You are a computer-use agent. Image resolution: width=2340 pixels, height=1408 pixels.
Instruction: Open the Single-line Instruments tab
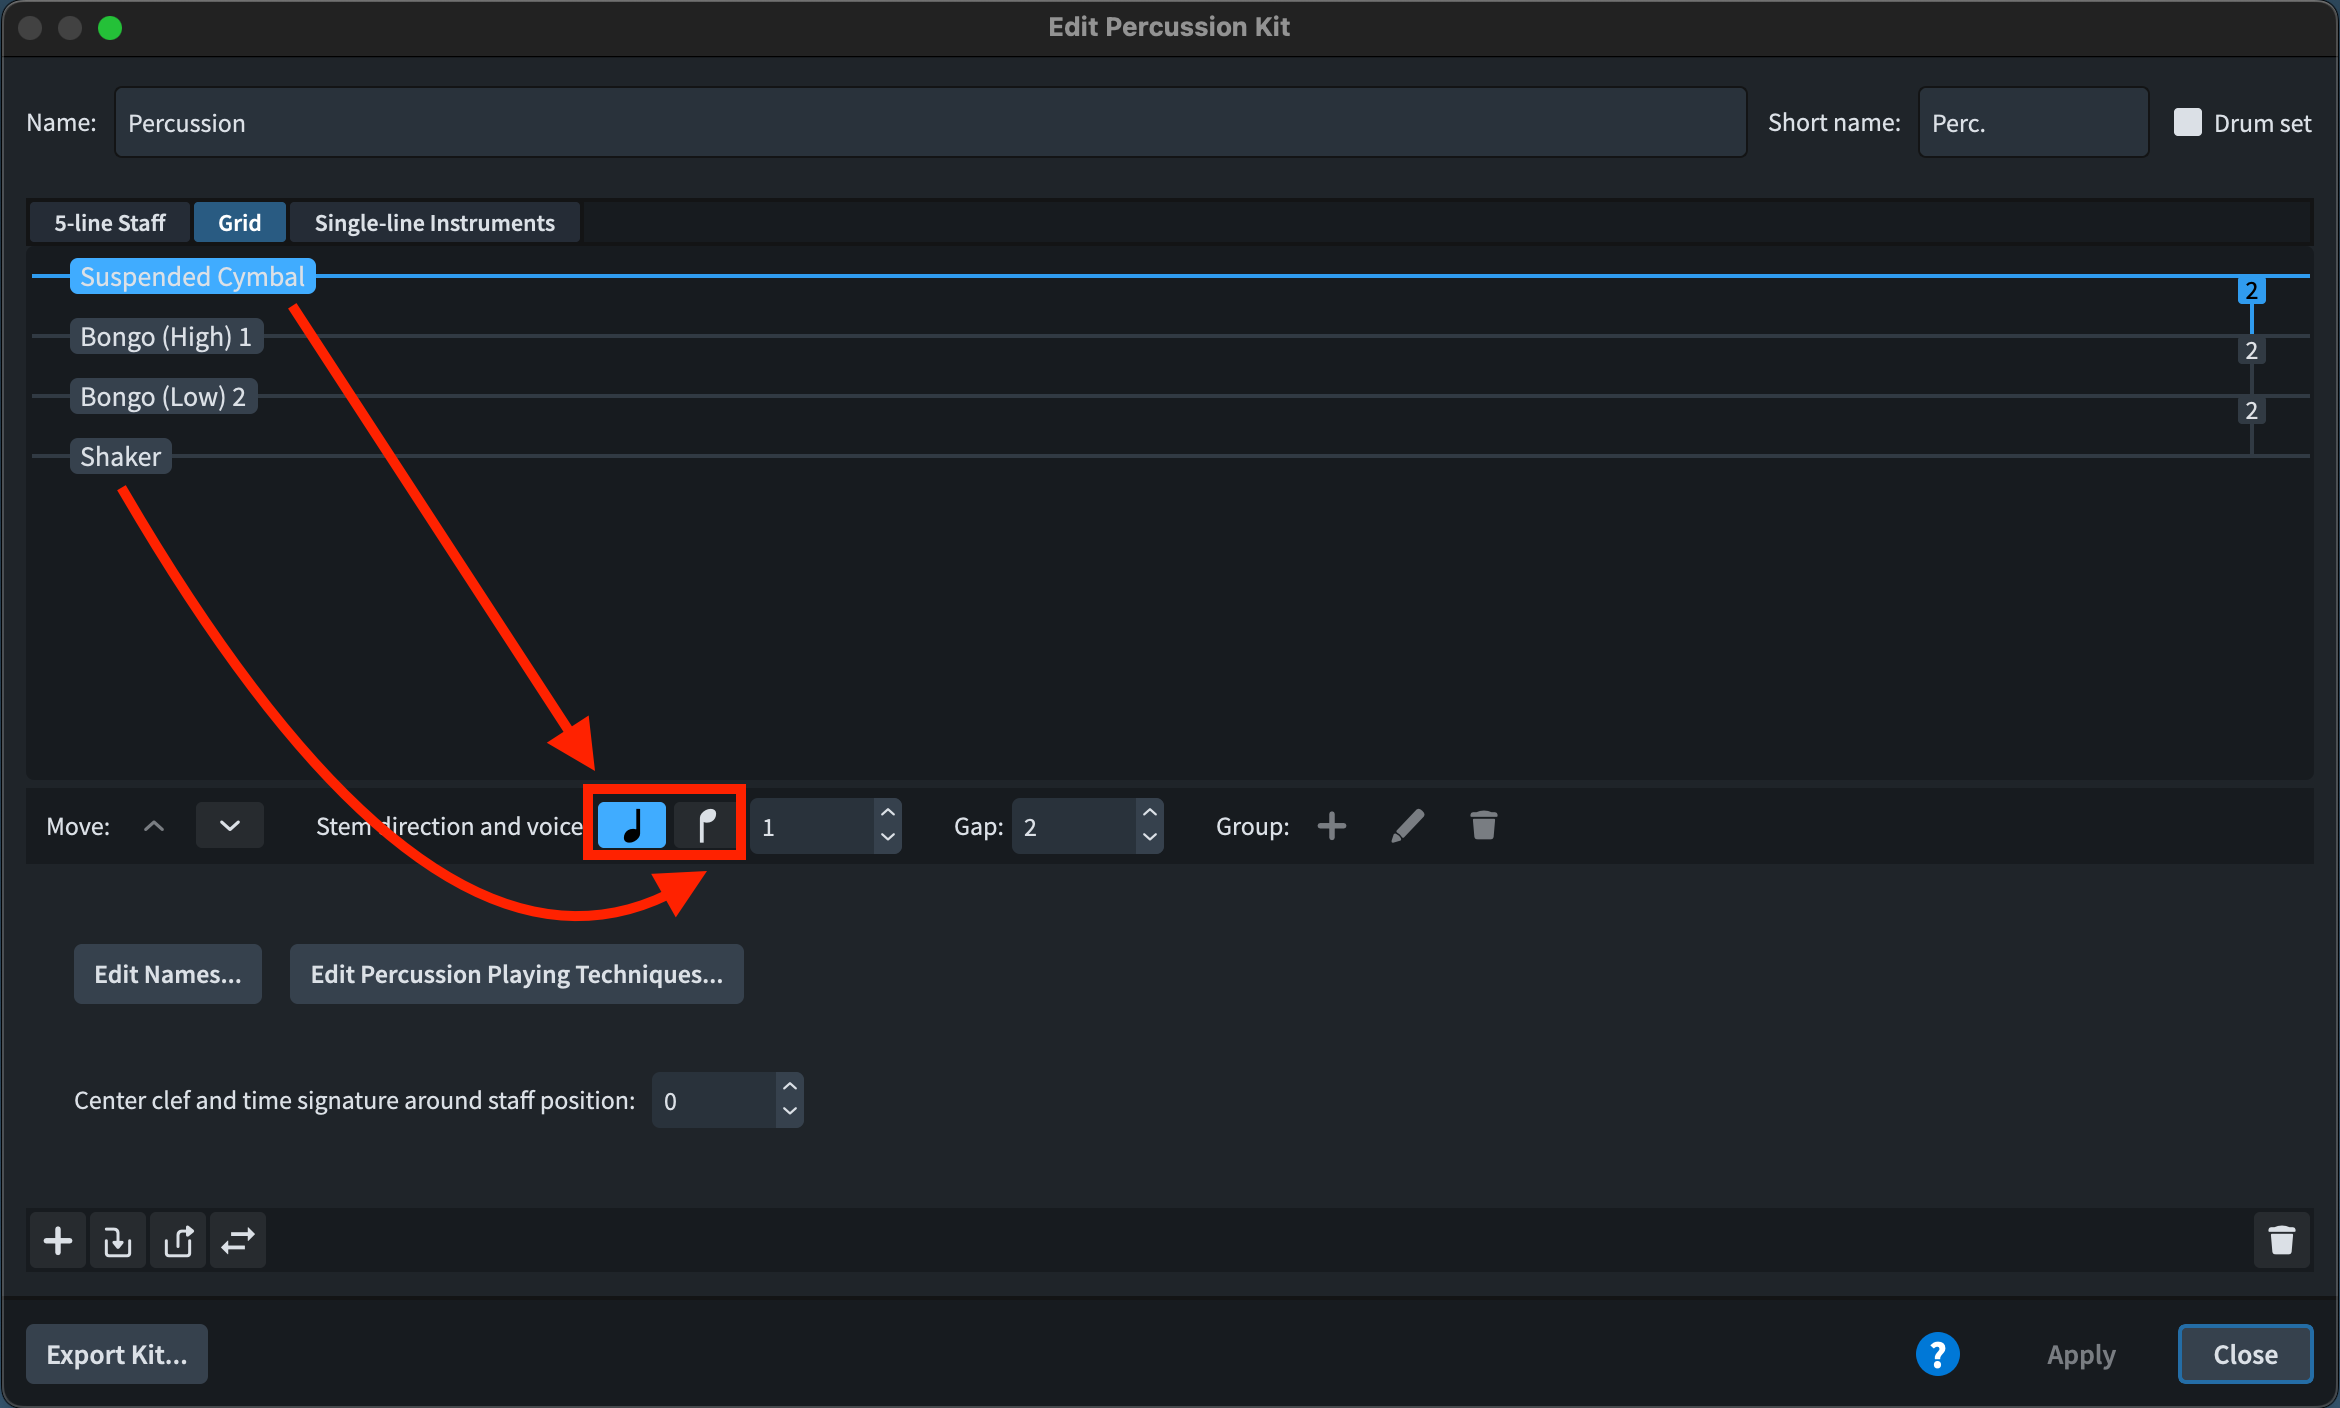pos(434,222)
